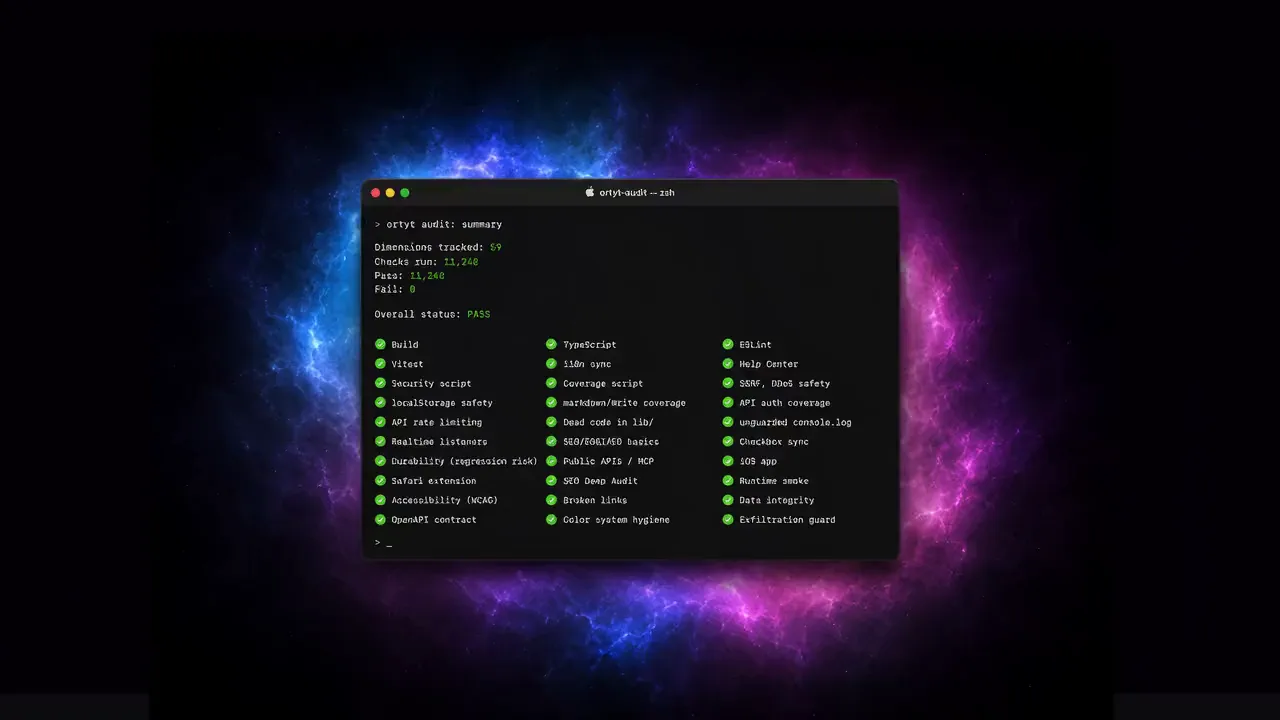Click the "Fail: 0" line

[x=395, y=289]
